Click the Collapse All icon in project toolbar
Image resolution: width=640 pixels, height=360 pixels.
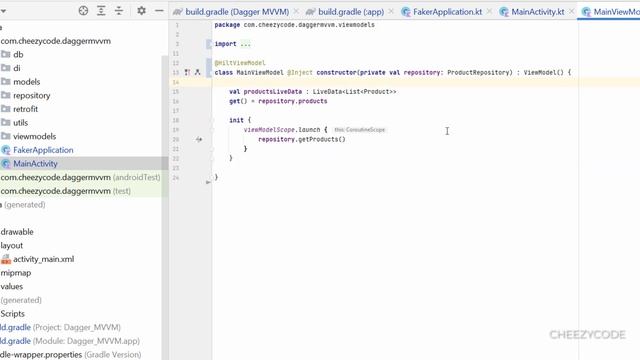119,11
